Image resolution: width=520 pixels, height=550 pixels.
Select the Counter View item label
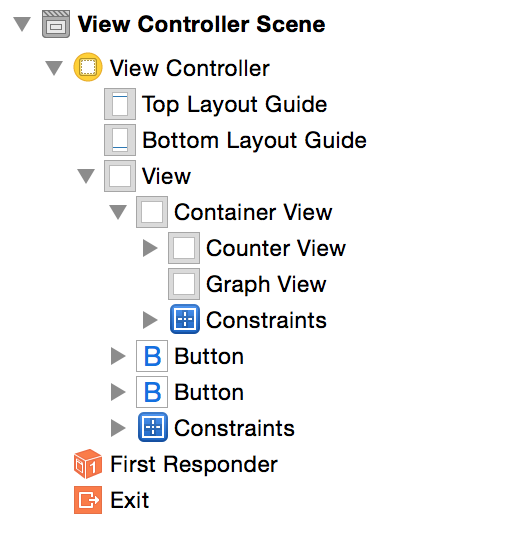click(276, 248)
